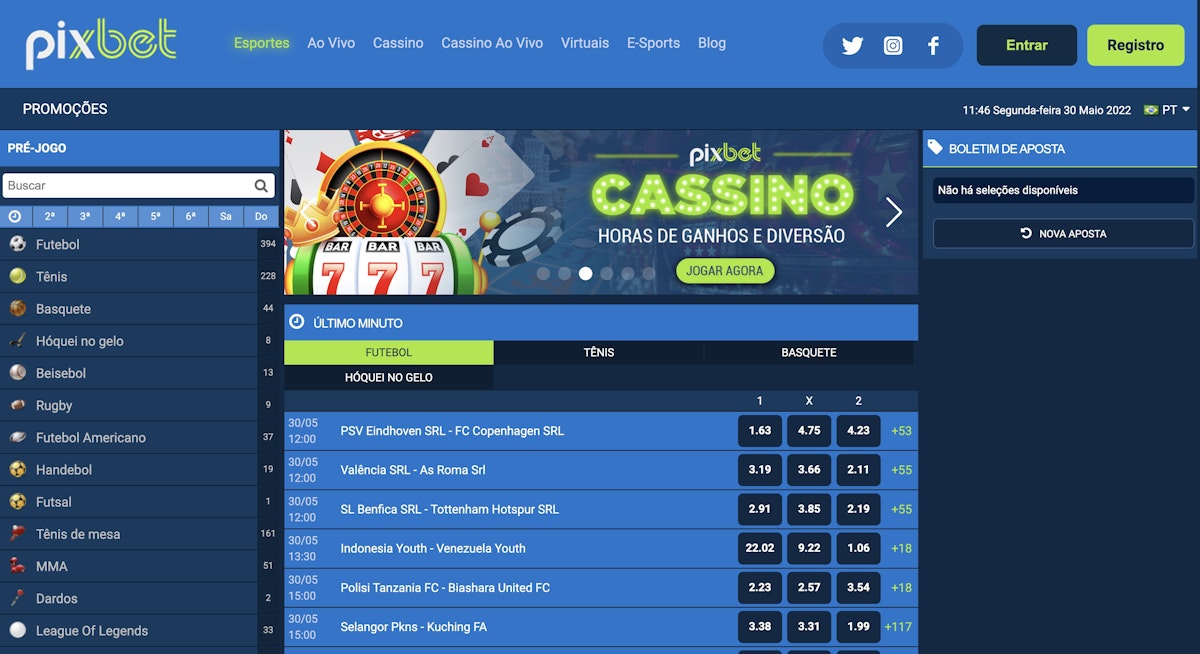Select the first carousel dot indicator
1200x654 pixels.
coord(543,273)
